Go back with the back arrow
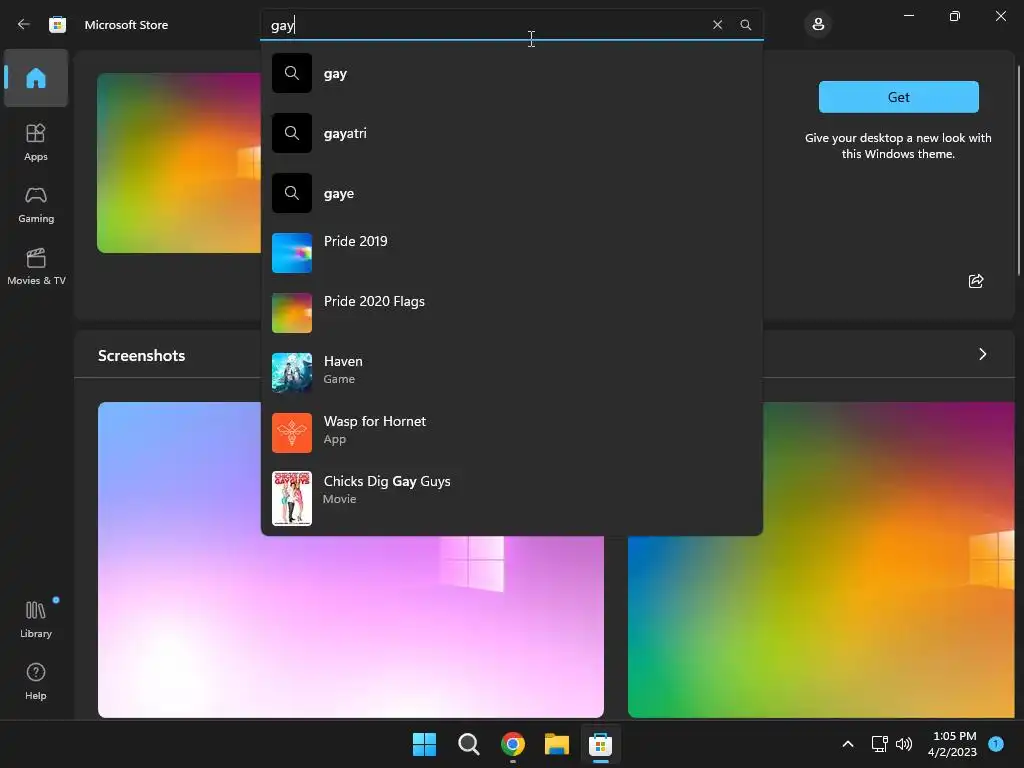The height and width of the screenshot is (768, 1024). [24, 24]
